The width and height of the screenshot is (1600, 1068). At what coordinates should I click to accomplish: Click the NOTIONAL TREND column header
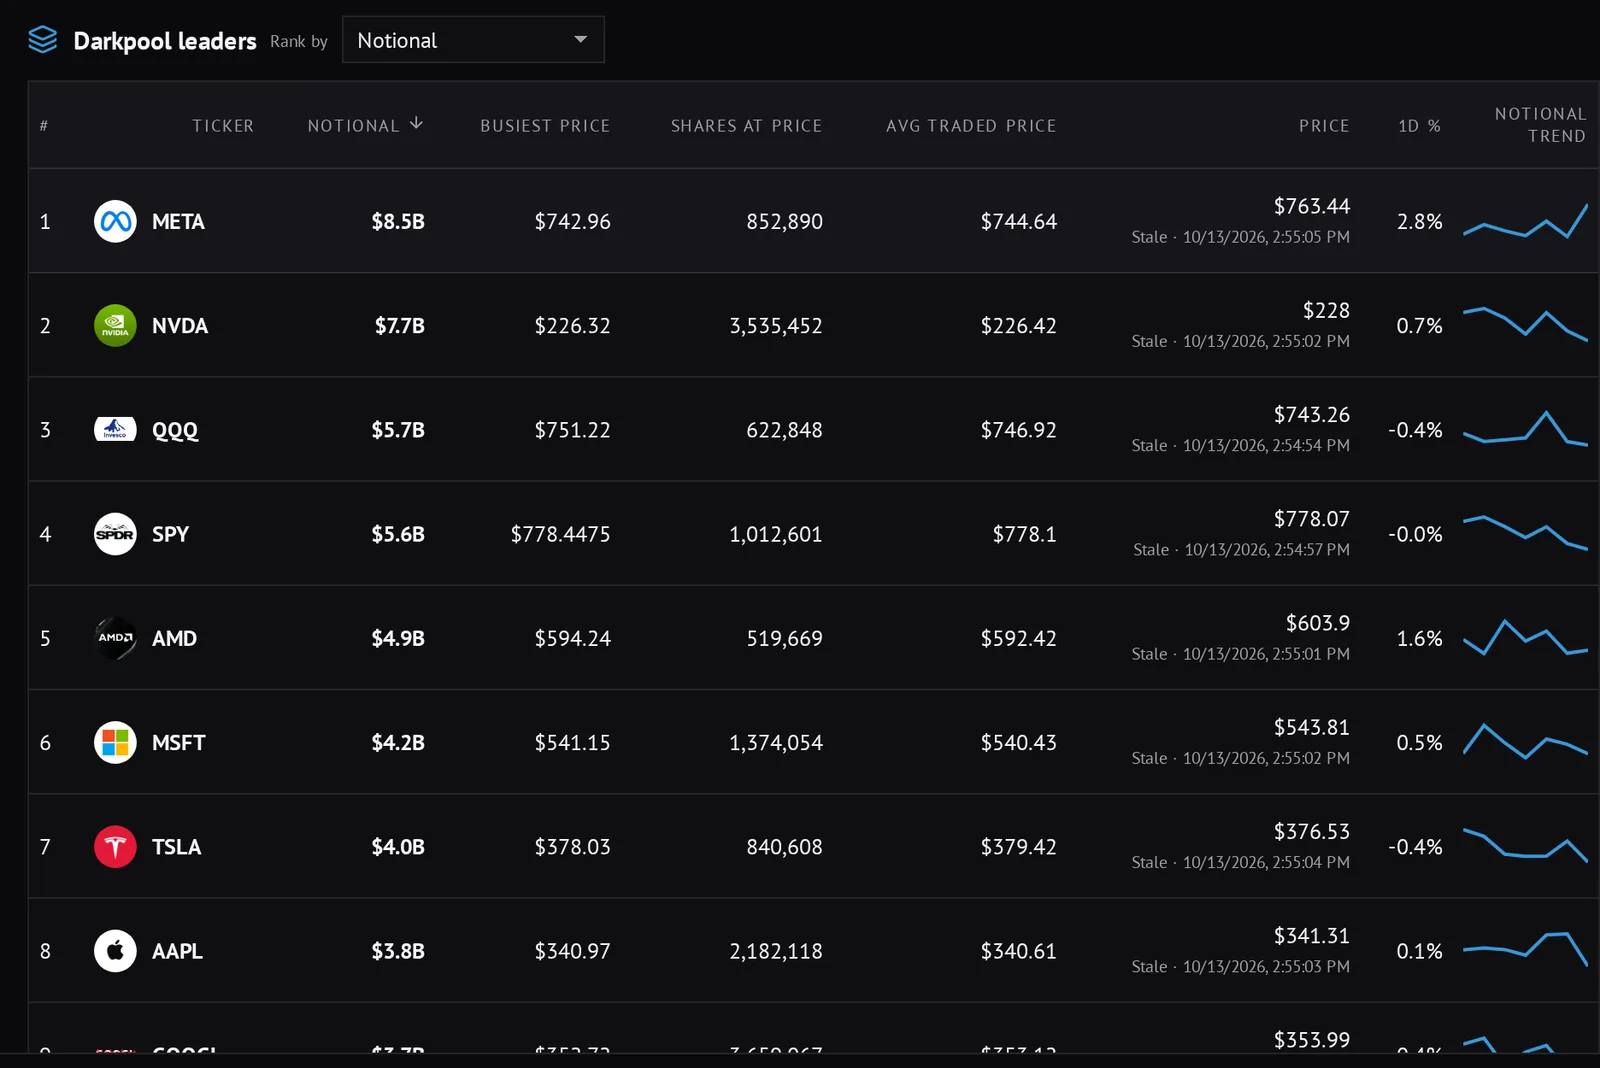pos(1540,125)
